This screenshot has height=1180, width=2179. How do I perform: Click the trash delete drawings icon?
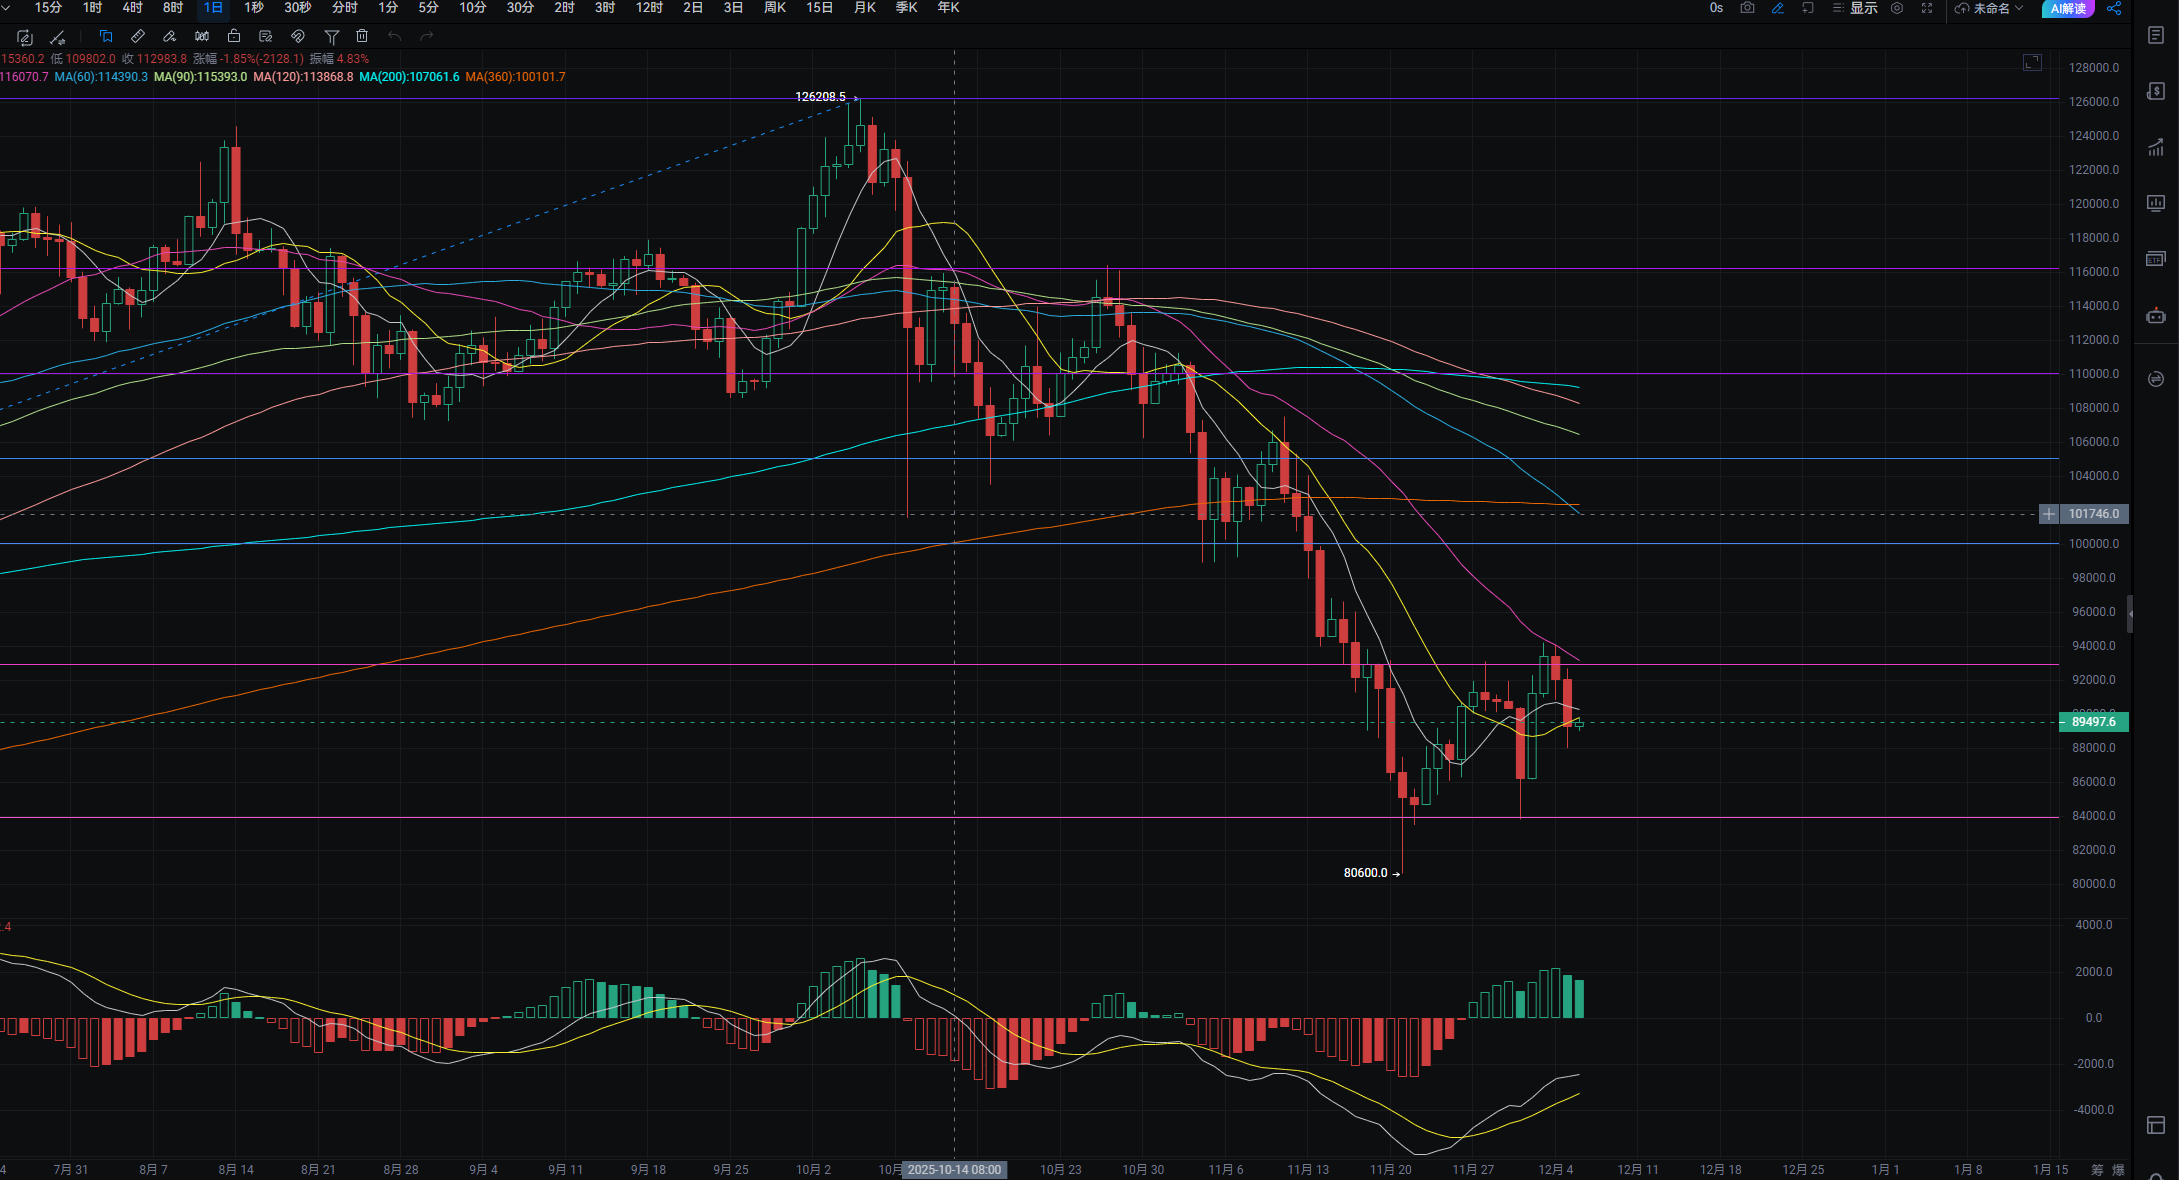pyautogui.click(x=362, y=36)
